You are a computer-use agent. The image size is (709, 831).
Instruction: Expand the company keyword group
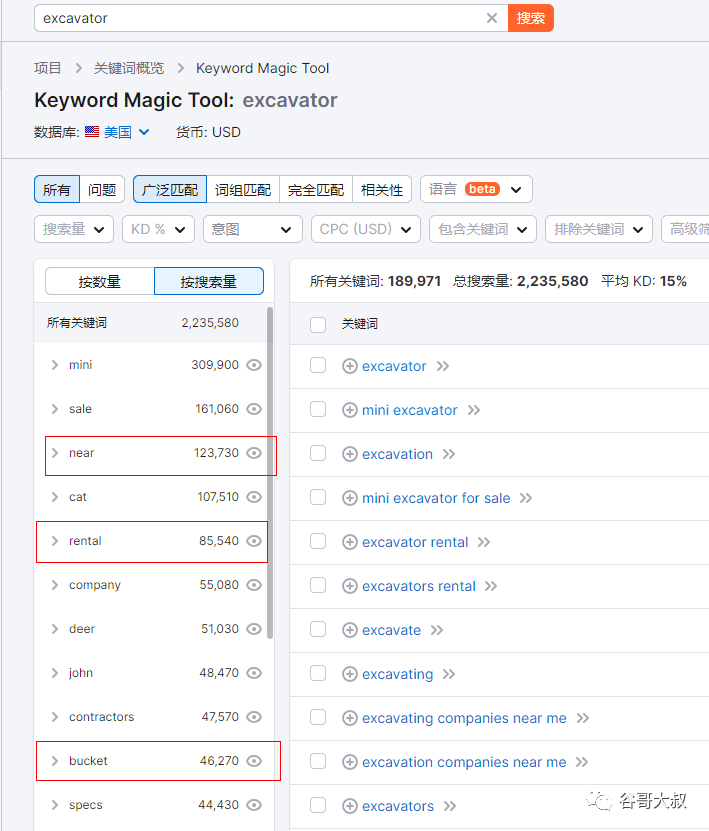click(x=55, y=585)
